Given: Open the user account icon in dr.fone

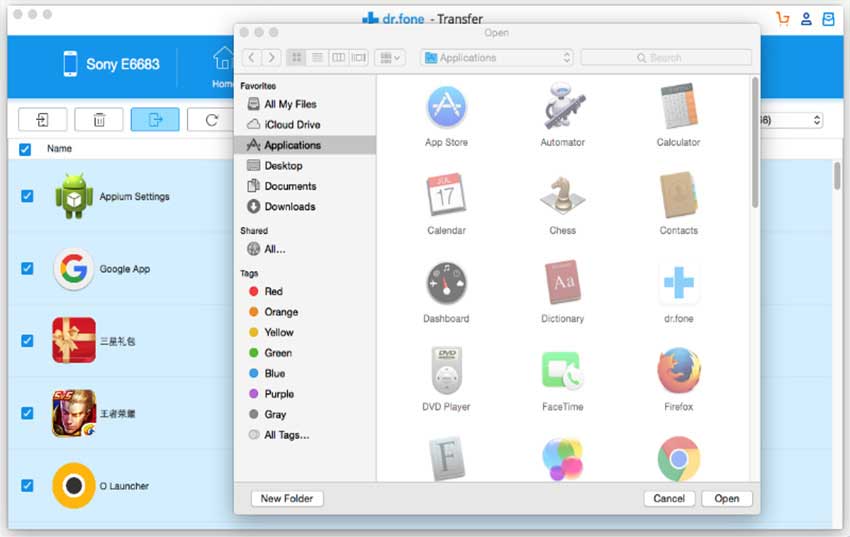Looking at the screenshot, I should pos(806,19).
